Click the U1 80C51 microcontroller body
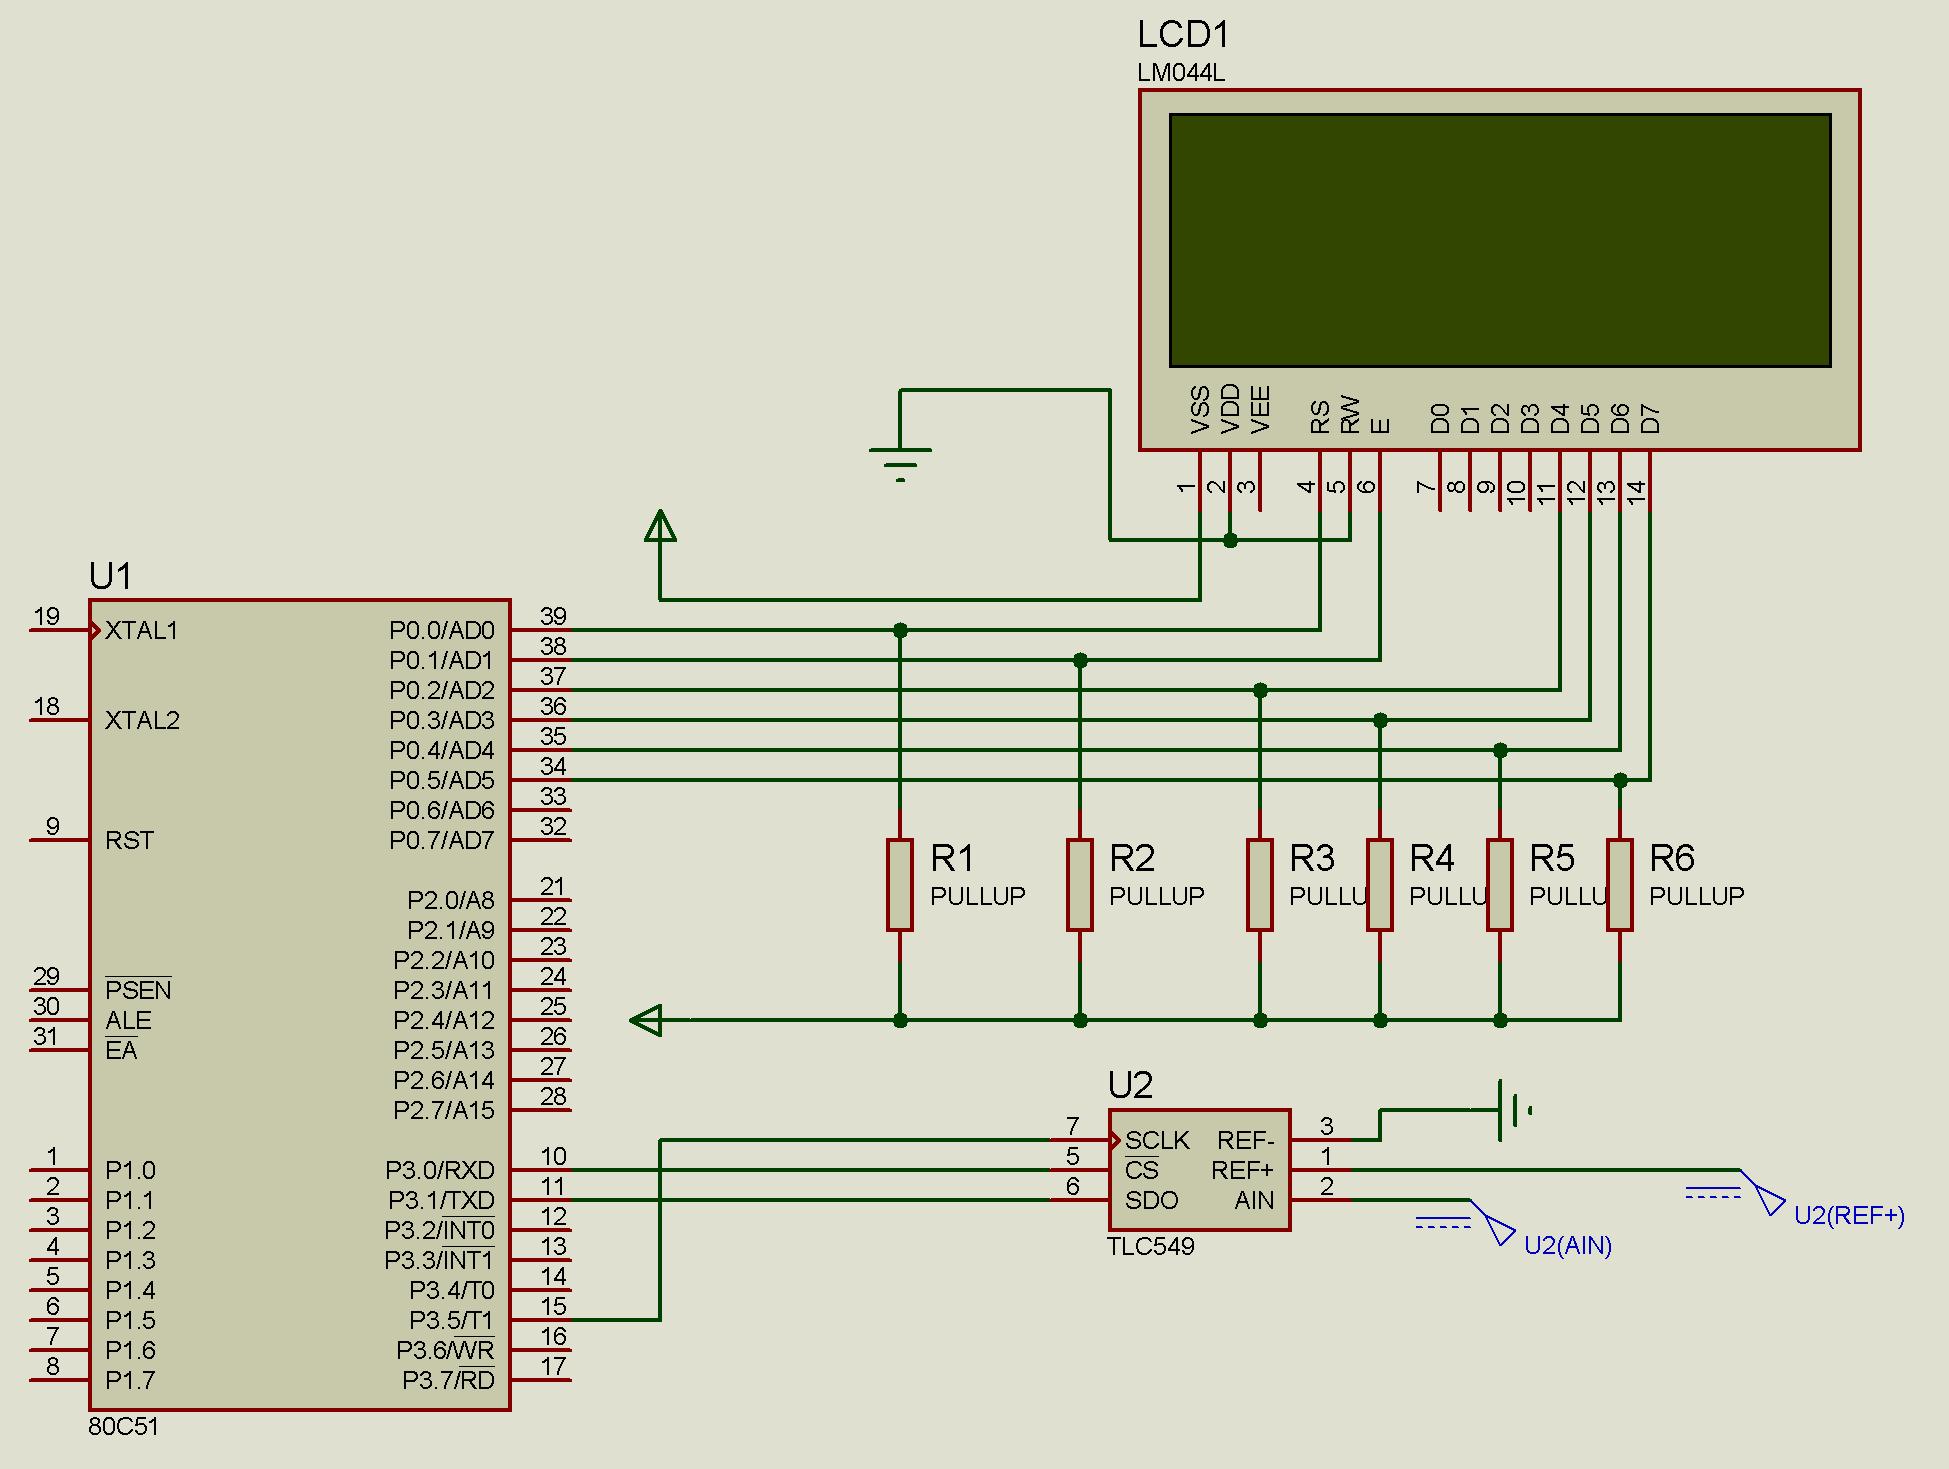This screenshot has height=1469, width=1949. click(x=300, y=1005)
